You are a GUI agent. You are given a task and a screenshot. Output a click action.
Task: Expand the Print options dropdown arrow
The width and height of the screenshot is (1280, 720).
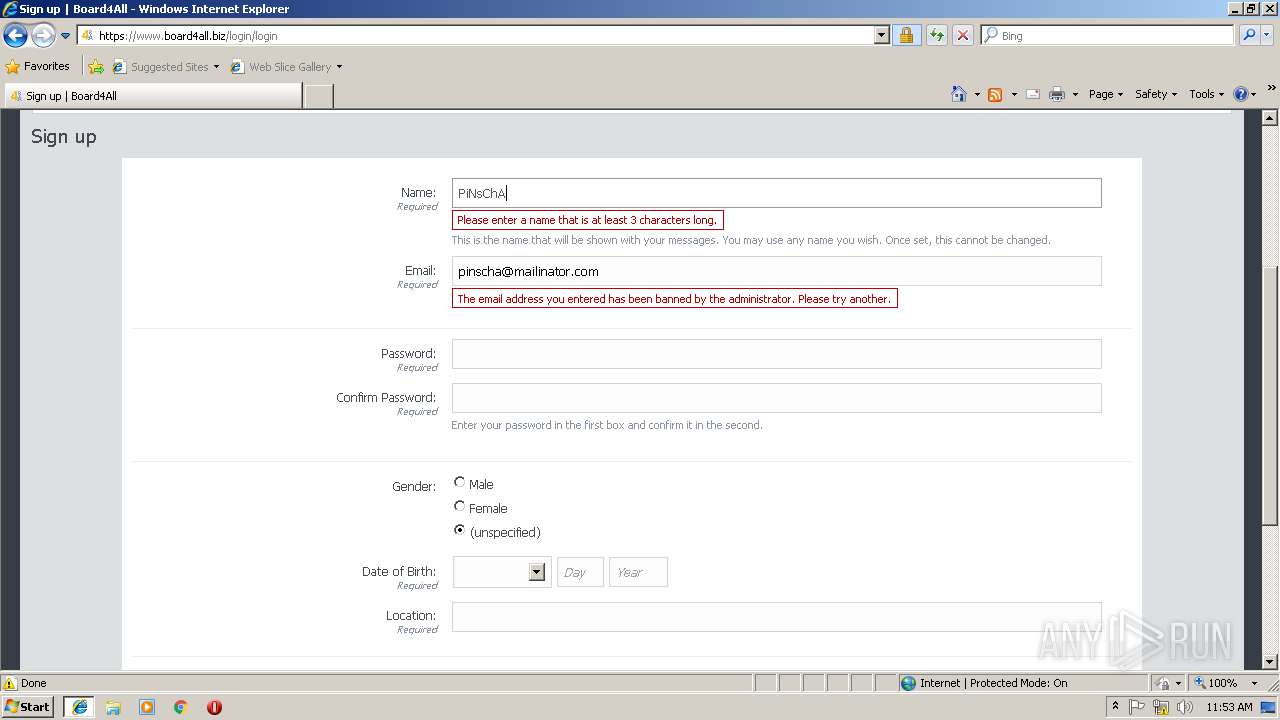pos(1075,94)
